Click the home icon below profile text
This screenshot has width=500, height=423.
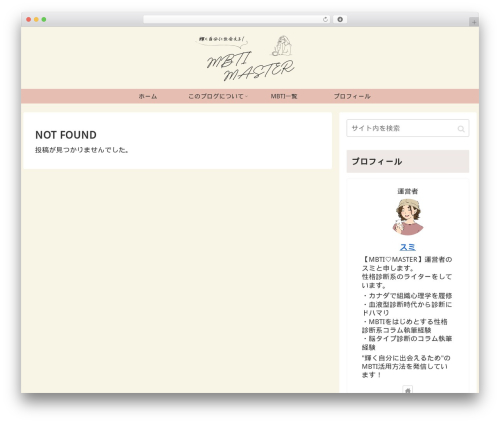pyautogui.click(x=407, y=390)
